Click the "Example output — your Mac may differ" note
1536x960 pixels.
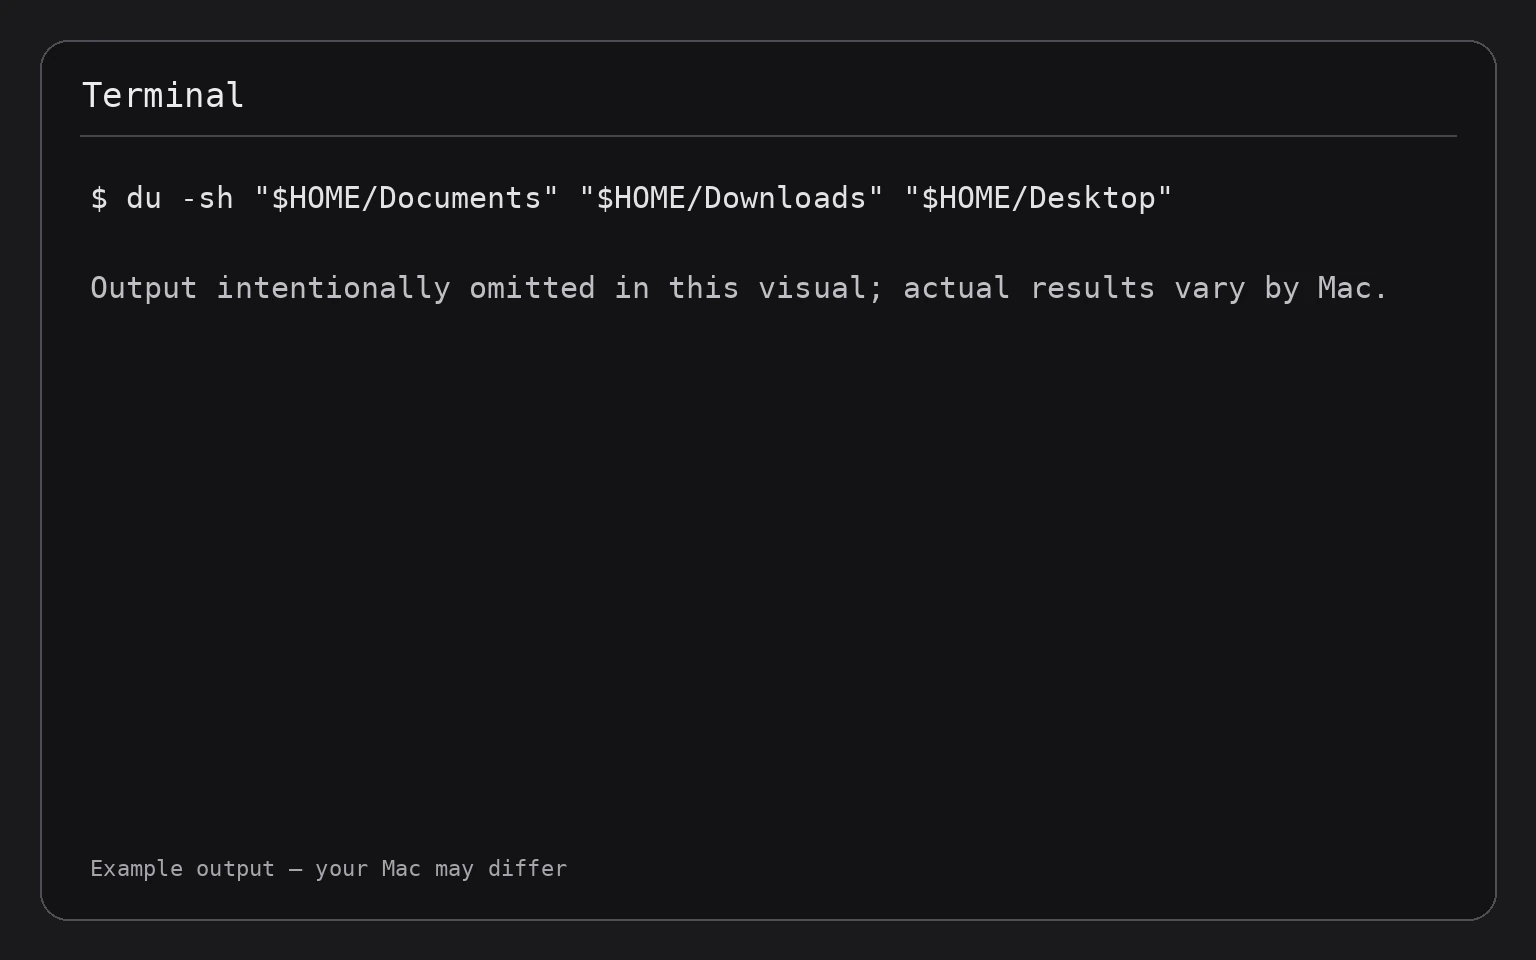coord(328,868)
